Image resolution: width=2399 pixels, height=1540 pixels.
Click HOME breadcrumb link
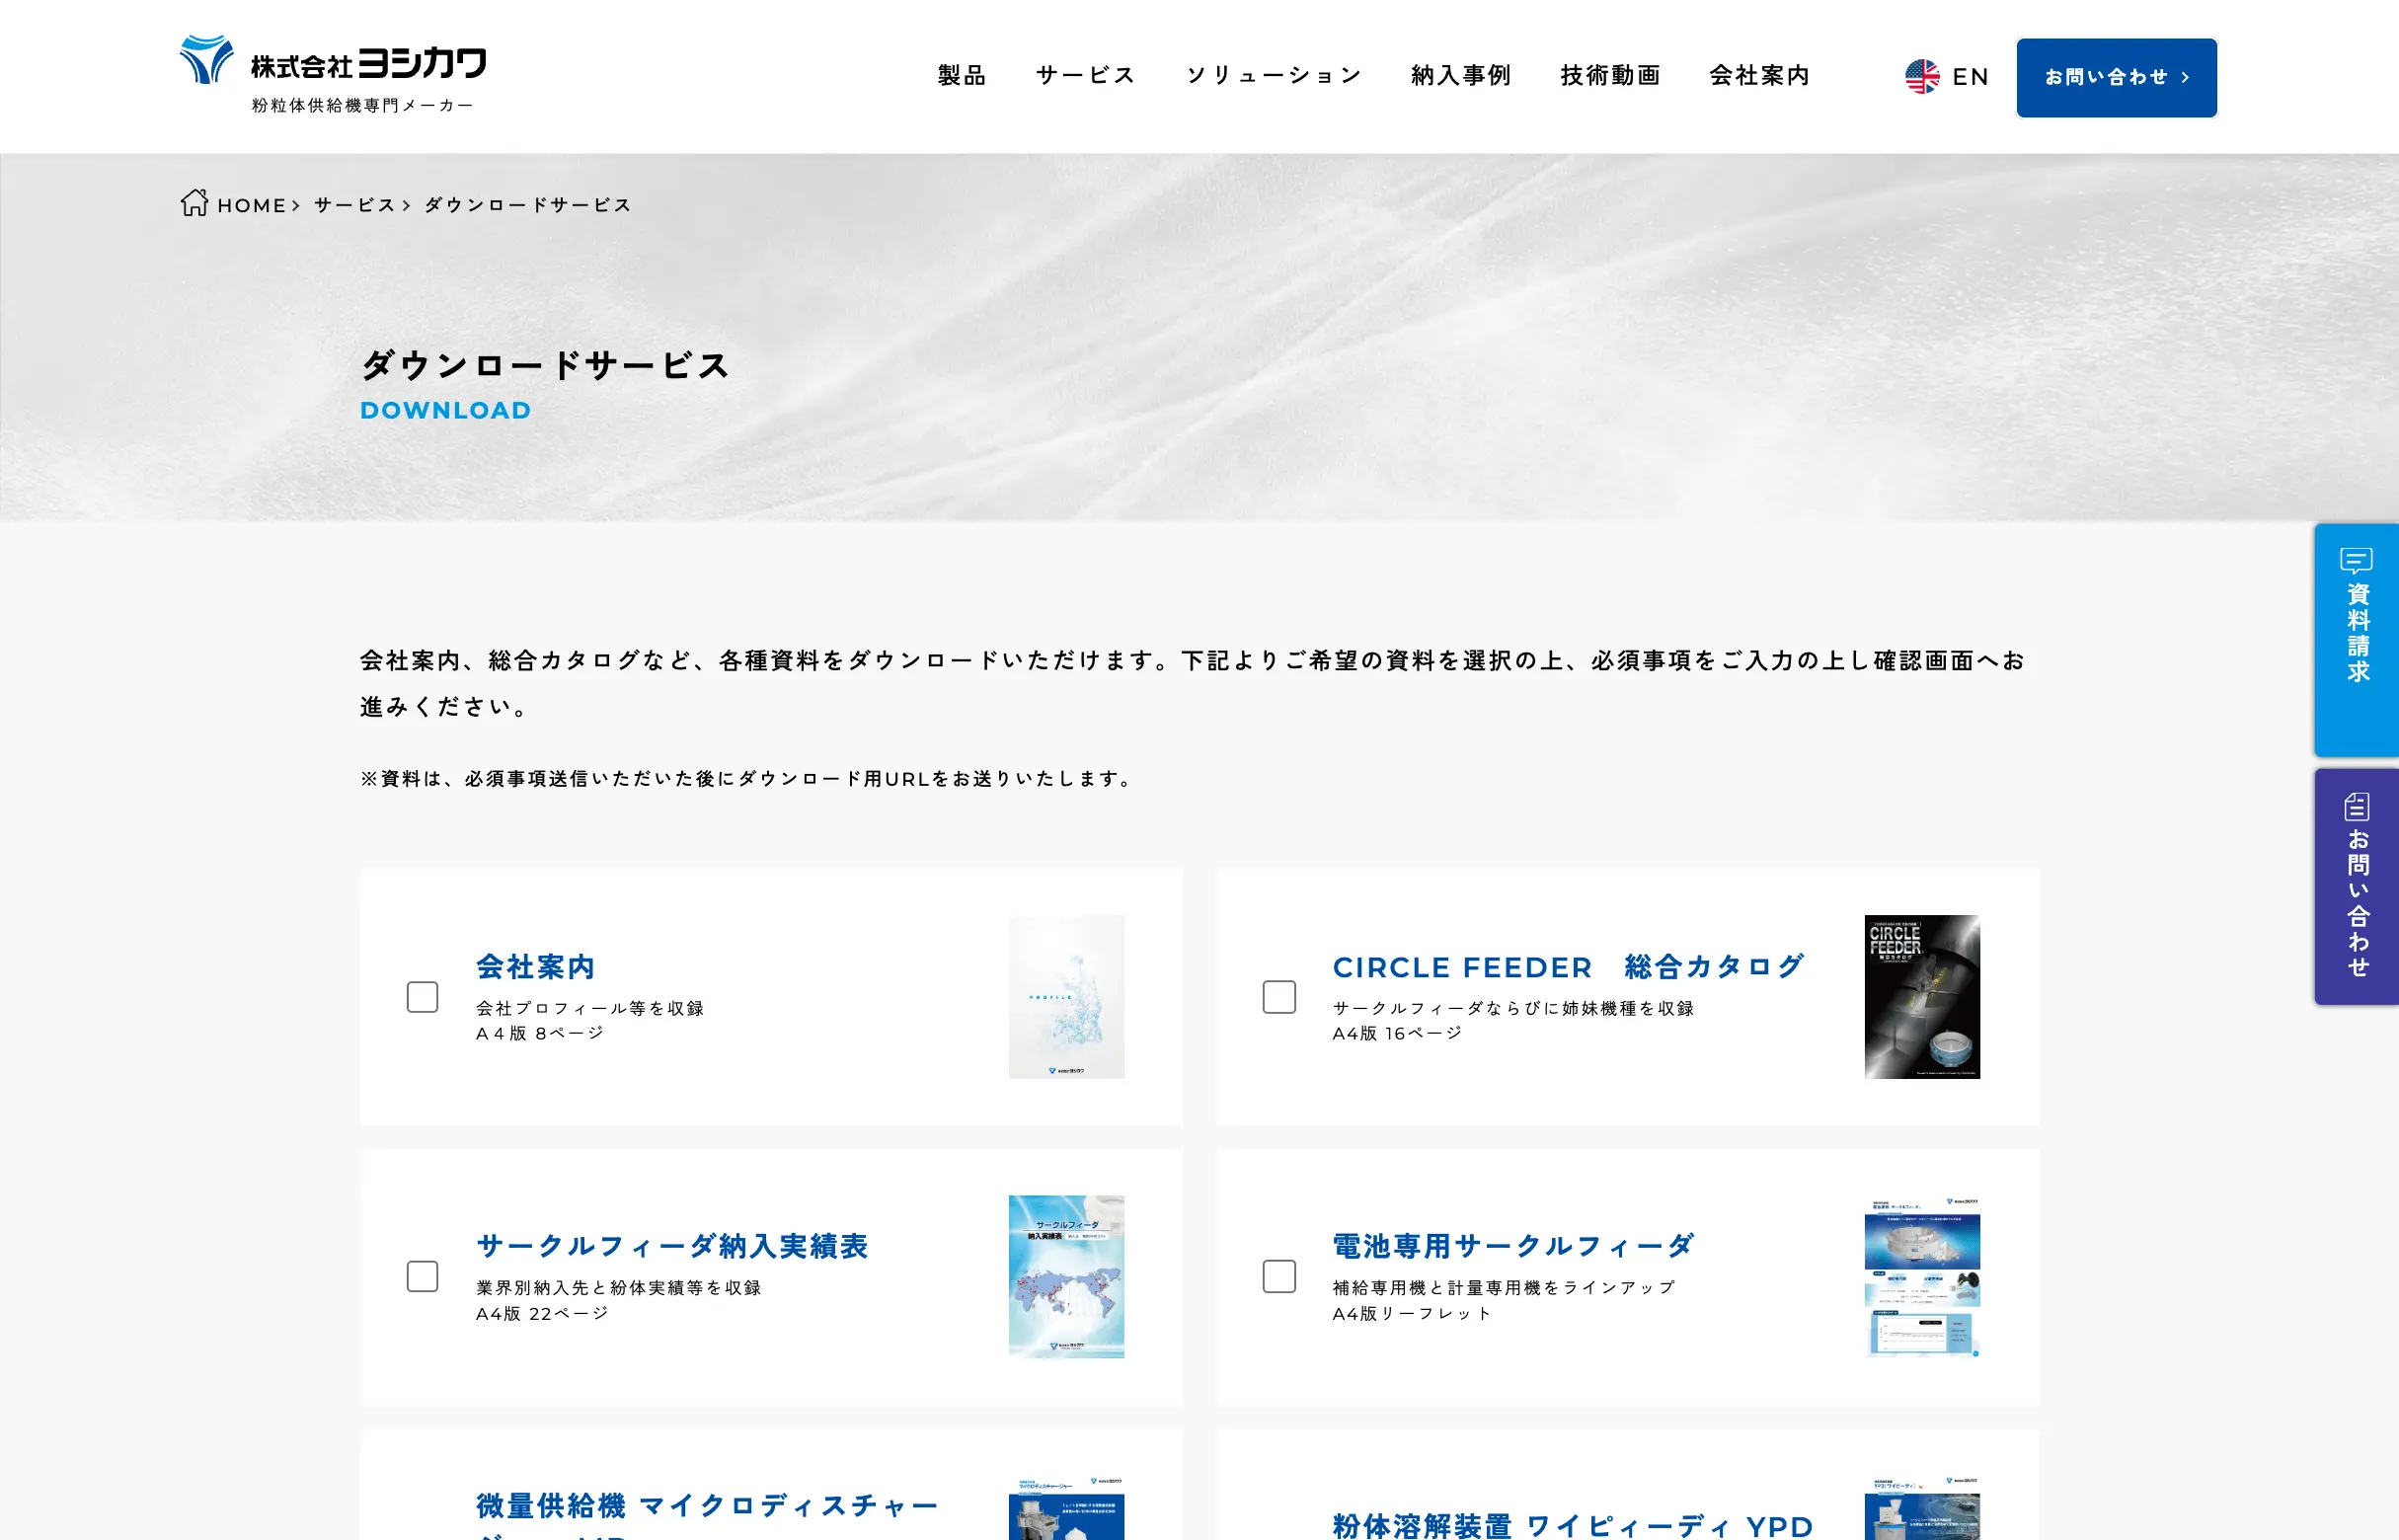(x=251, y=205)
